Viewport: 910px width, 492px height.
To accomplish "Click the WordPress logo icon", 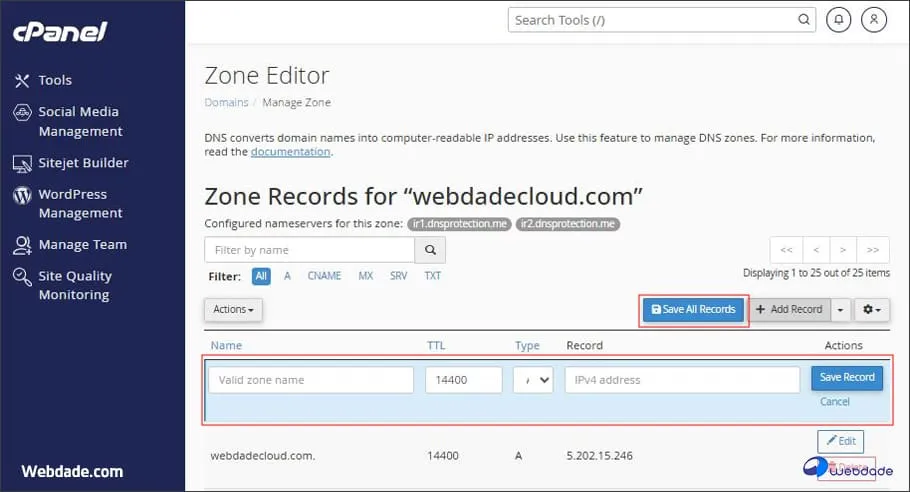I will (x=22, y=195).
